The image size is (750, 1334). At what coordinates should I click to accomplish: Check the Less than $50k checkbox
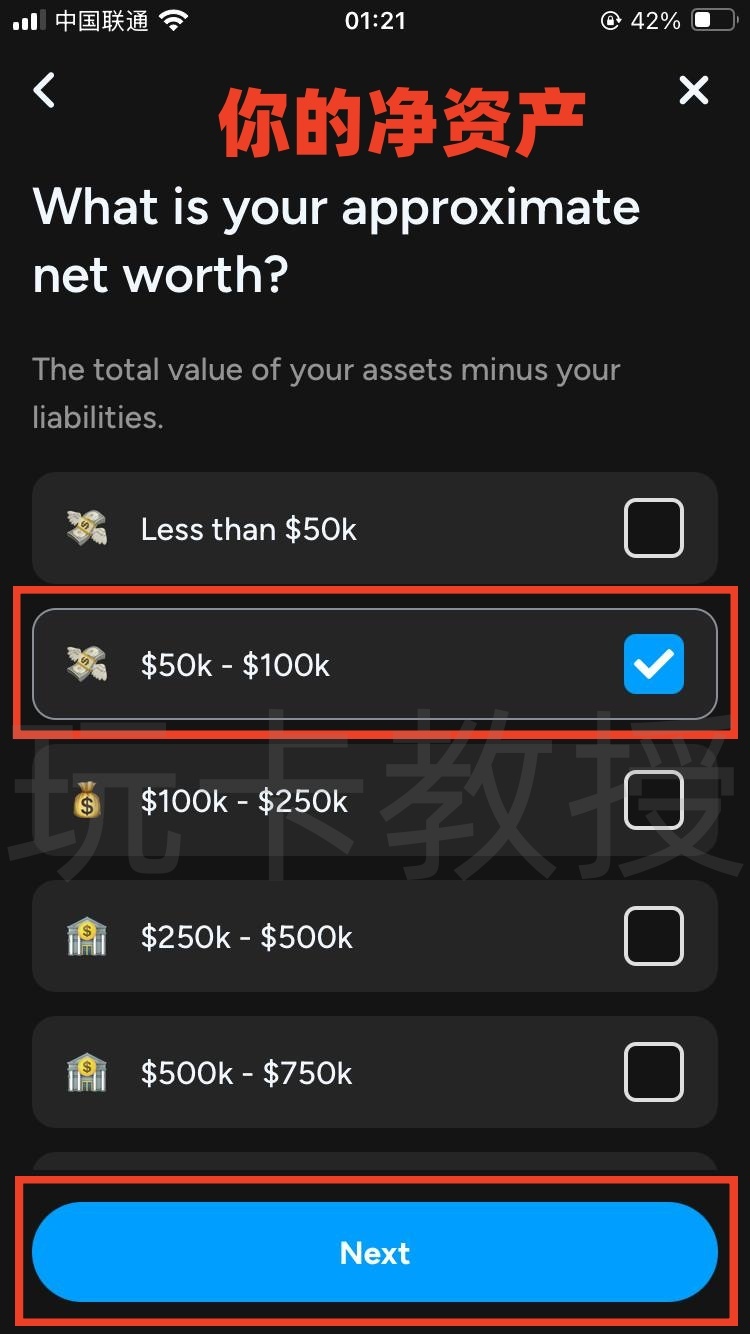[x=653, y=528]
